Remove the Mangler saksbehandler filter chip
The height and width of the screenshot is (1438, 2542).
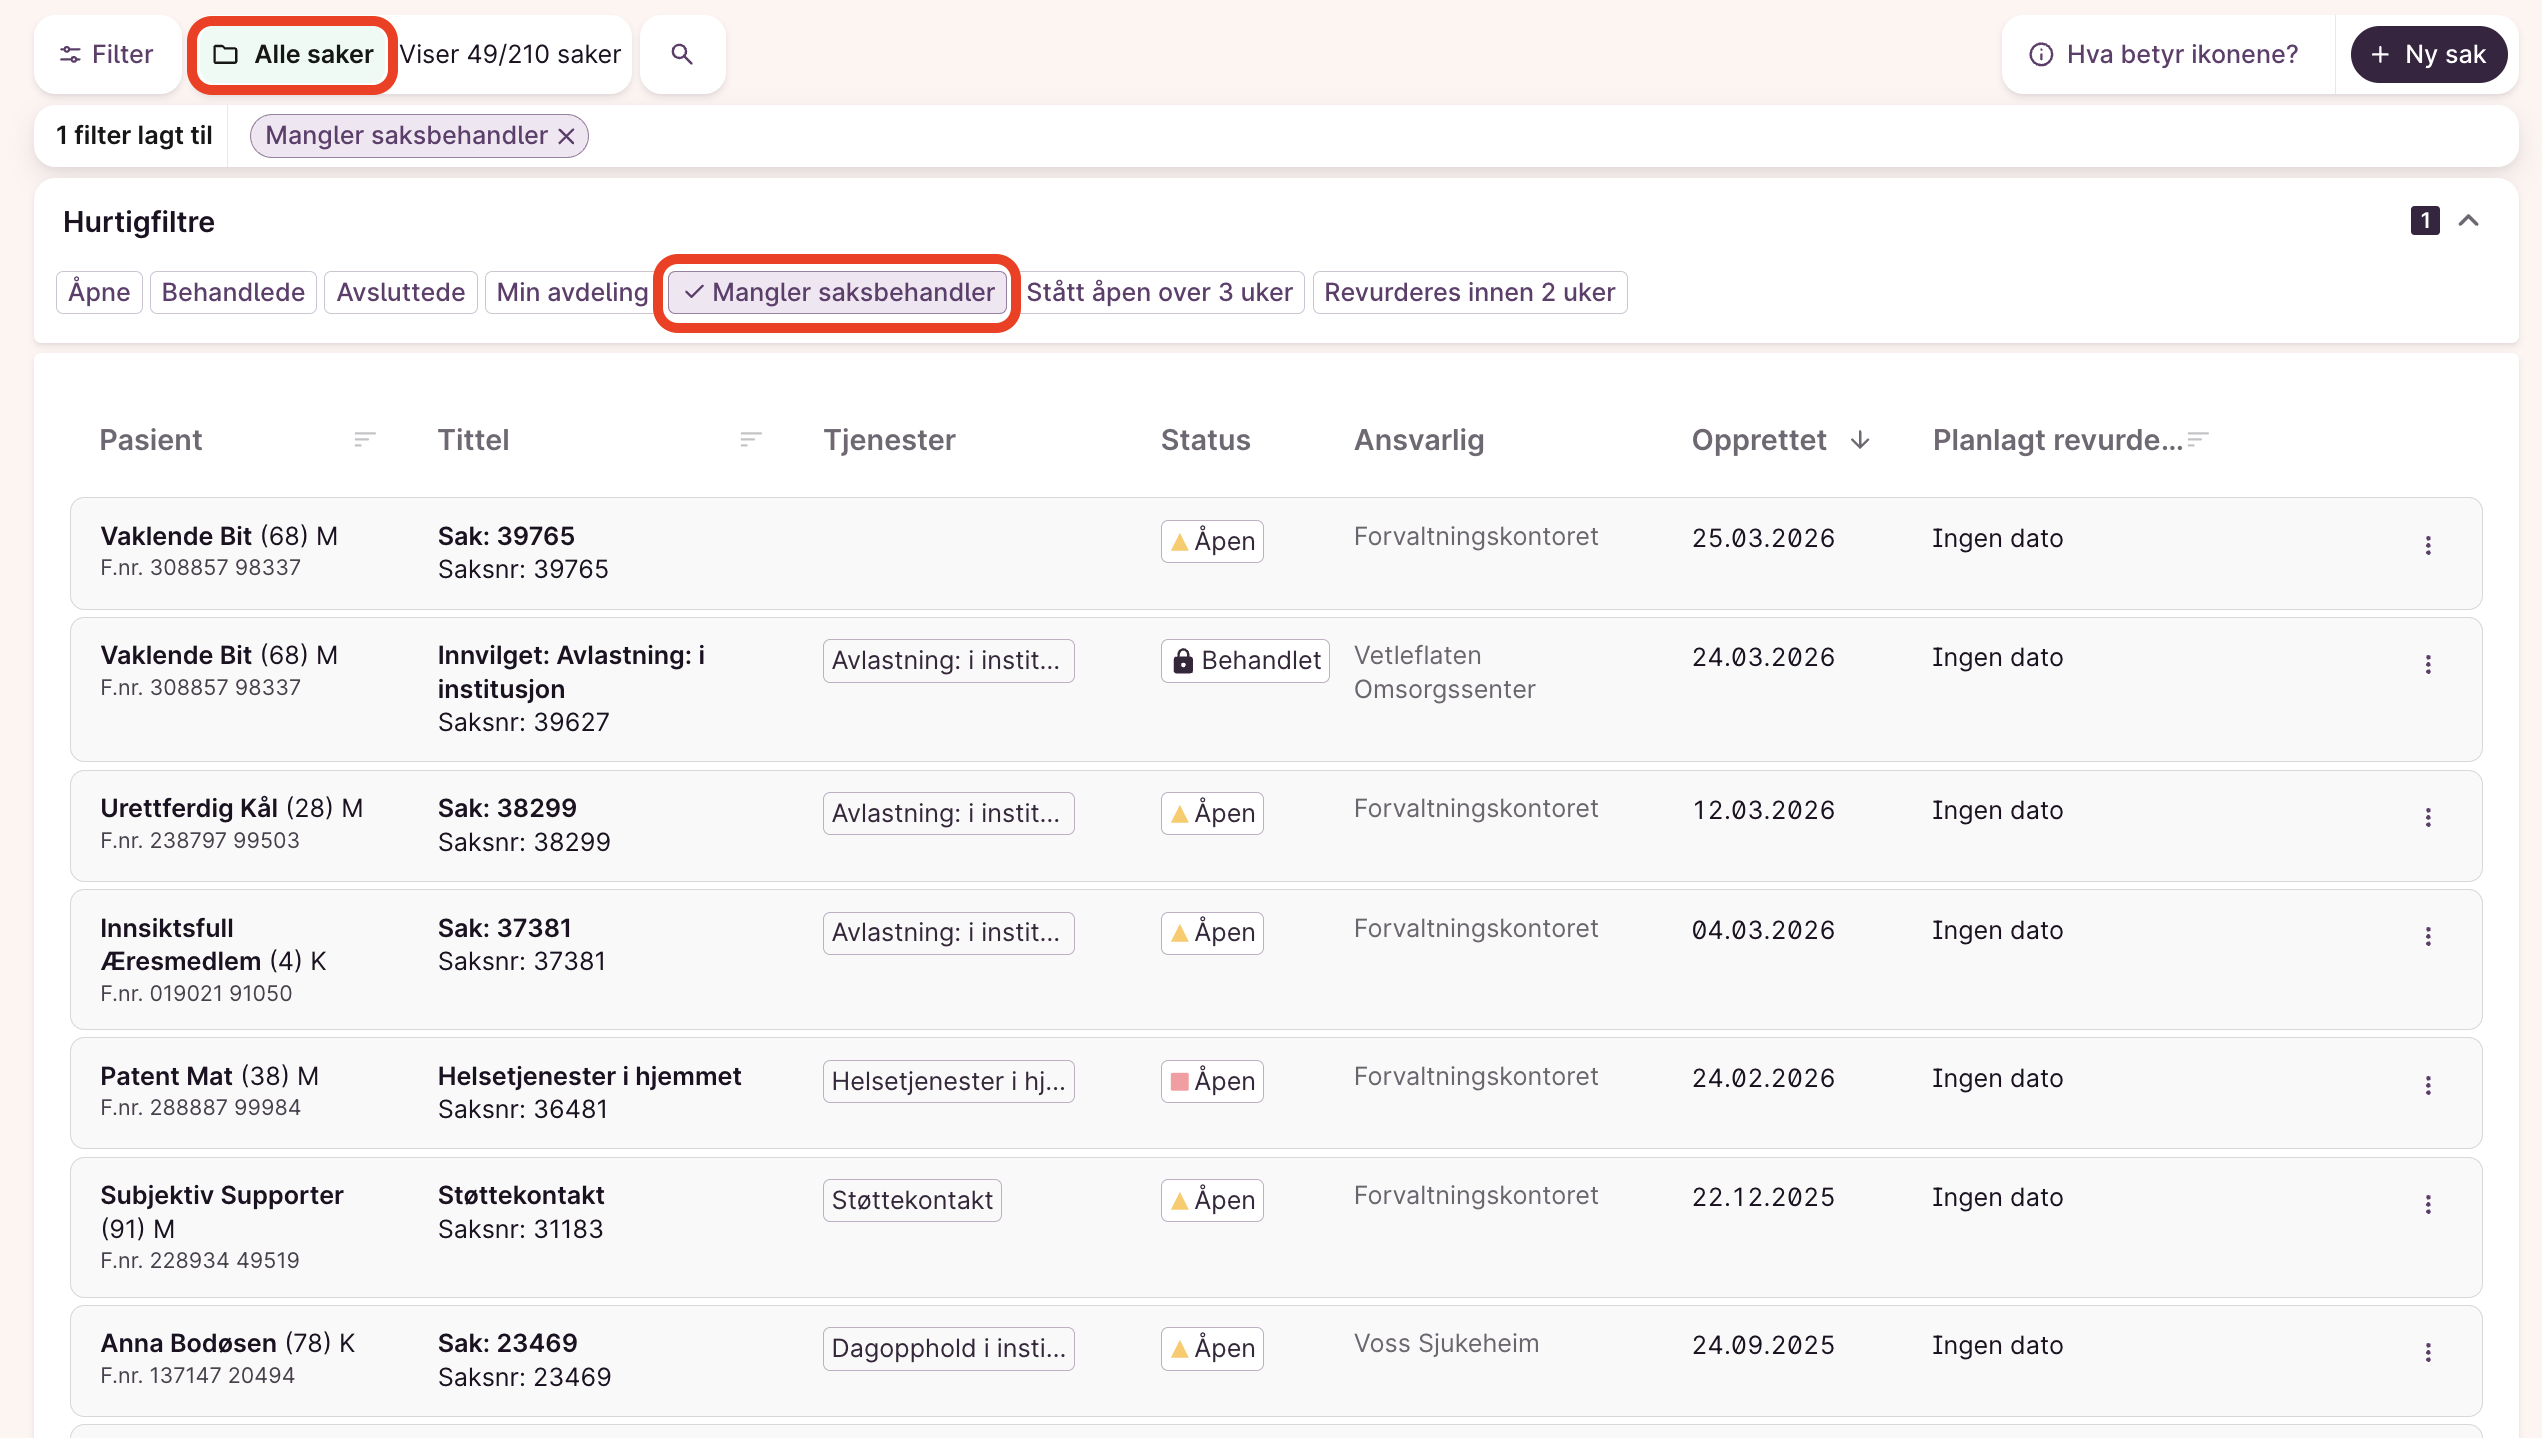pos(567,136)
